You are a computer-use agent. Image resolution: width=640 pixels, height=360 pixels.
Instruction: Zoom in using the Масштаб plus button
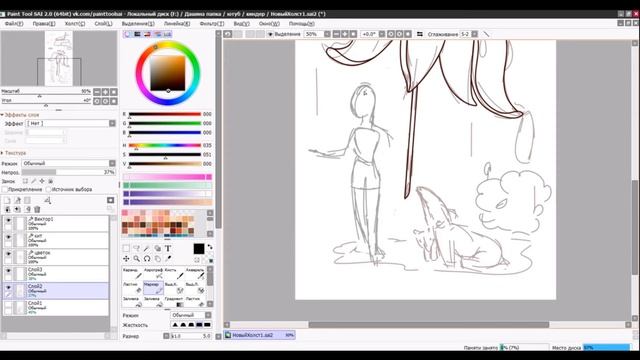(x=105, y=92)
